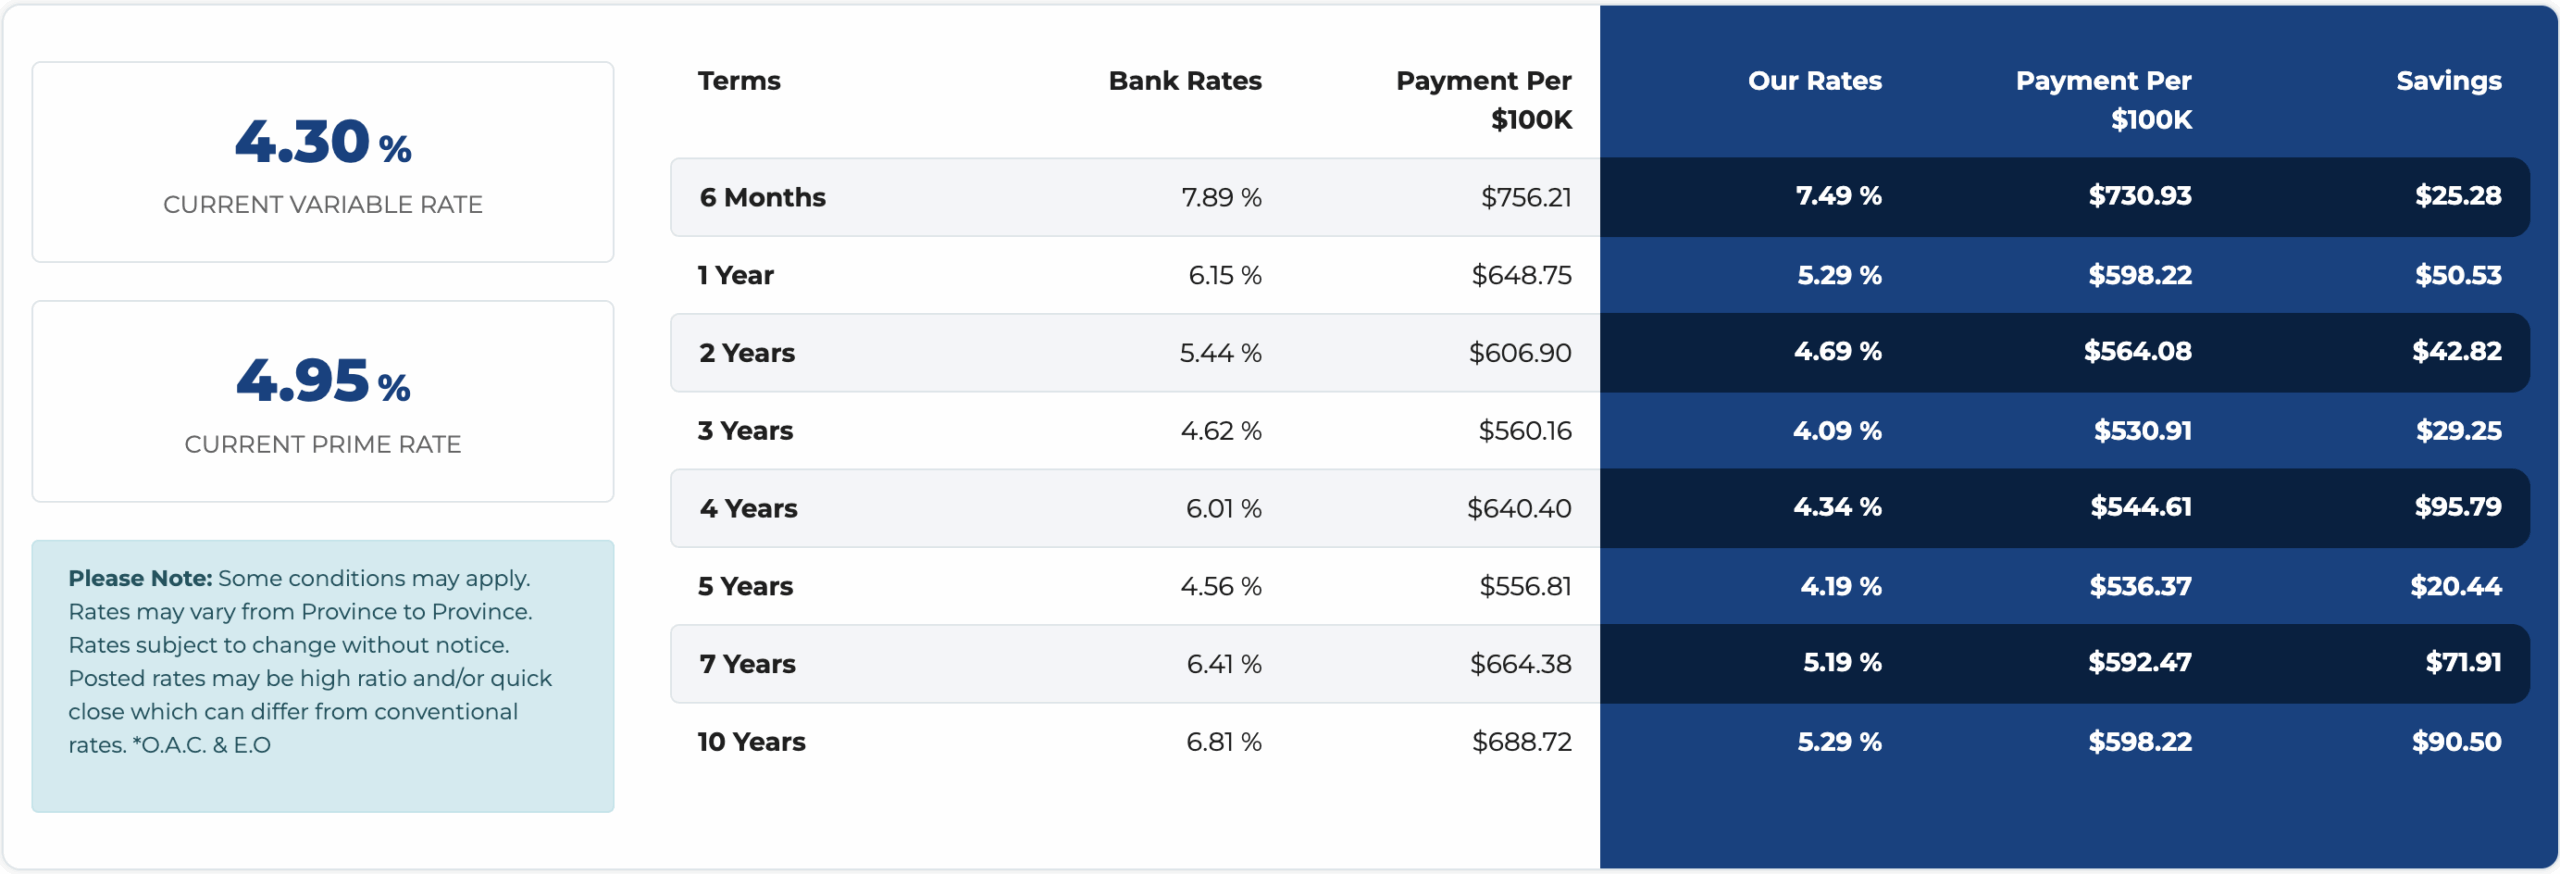Screen dimensions: 2560x874
Task: Click the $664.38 bank payment value
Action: coord(1520,664)
